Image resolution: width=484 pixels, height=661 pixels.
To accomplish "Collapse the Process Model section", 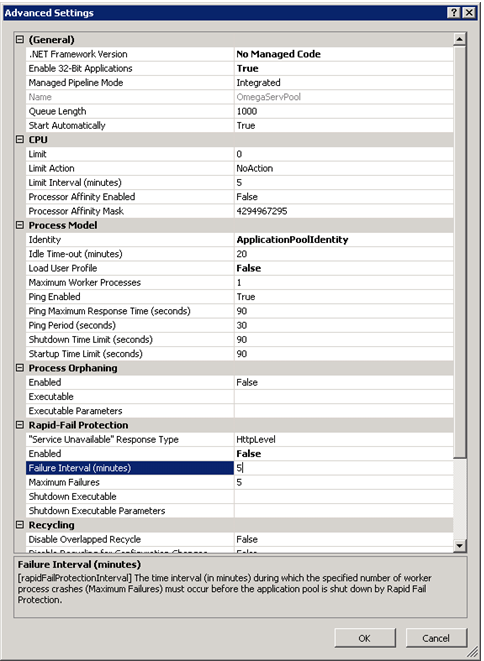I will (x=19, y=225).
